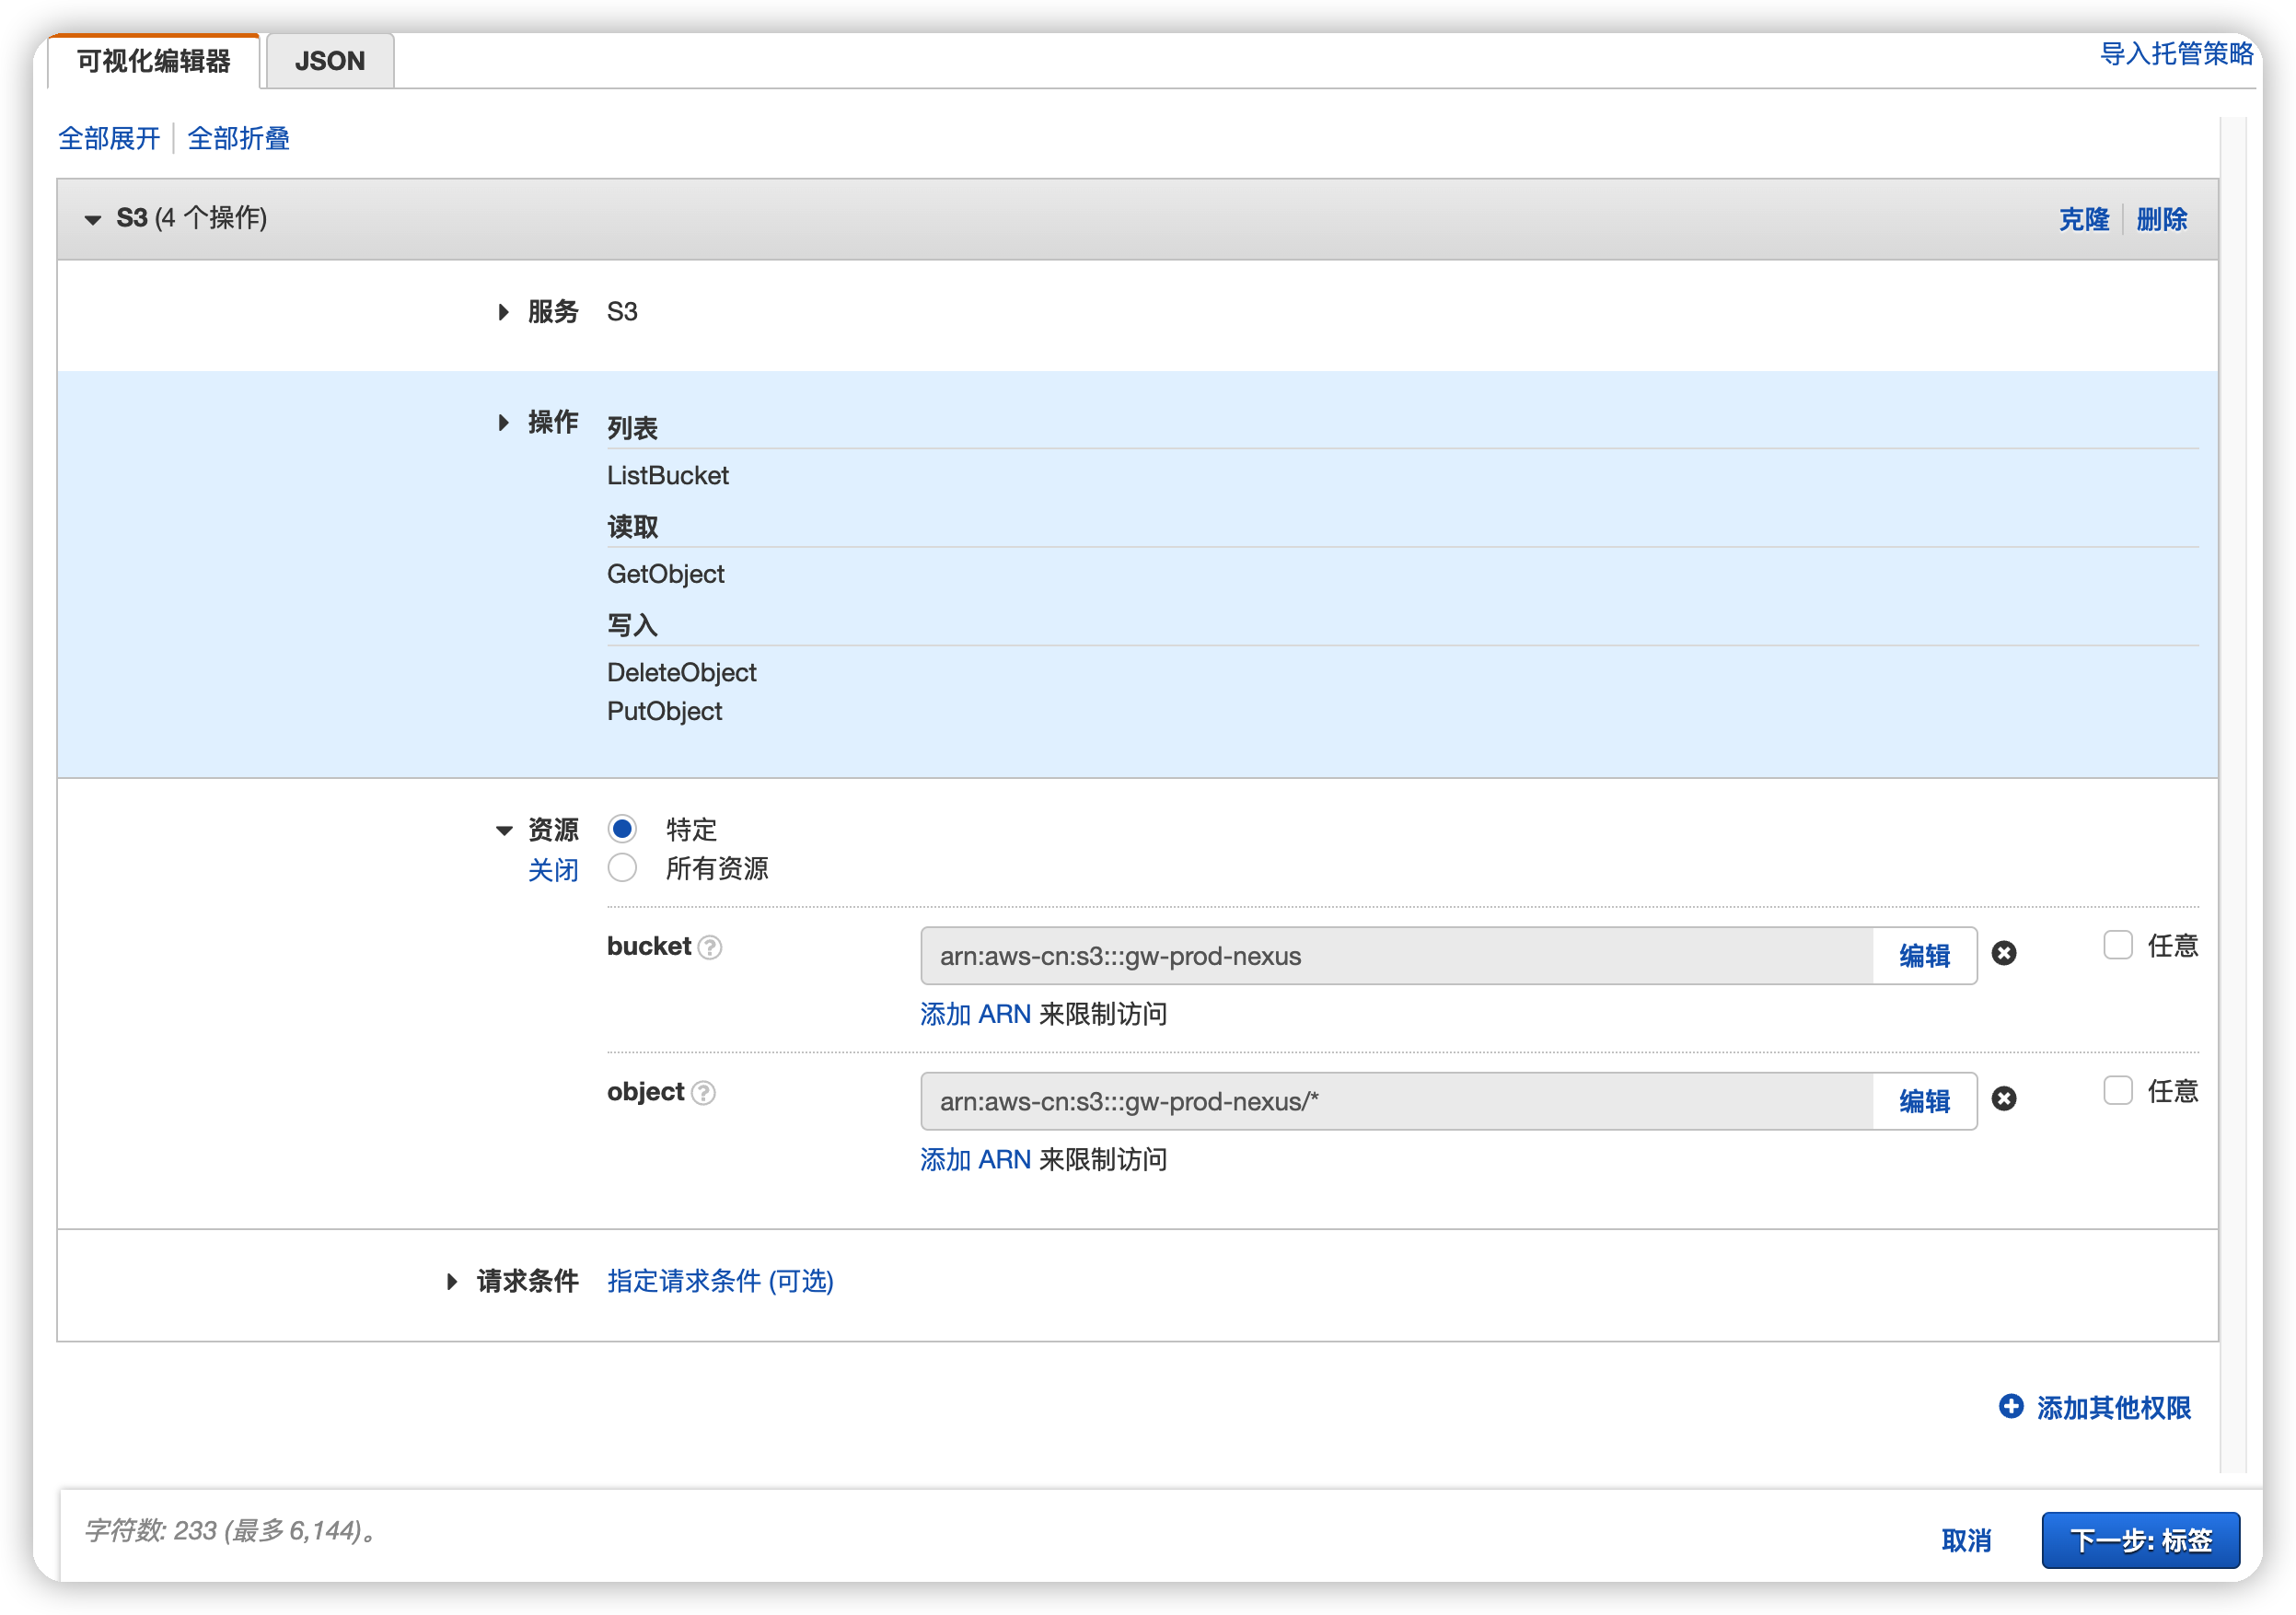Expand the 服务 row

point(503,312)
